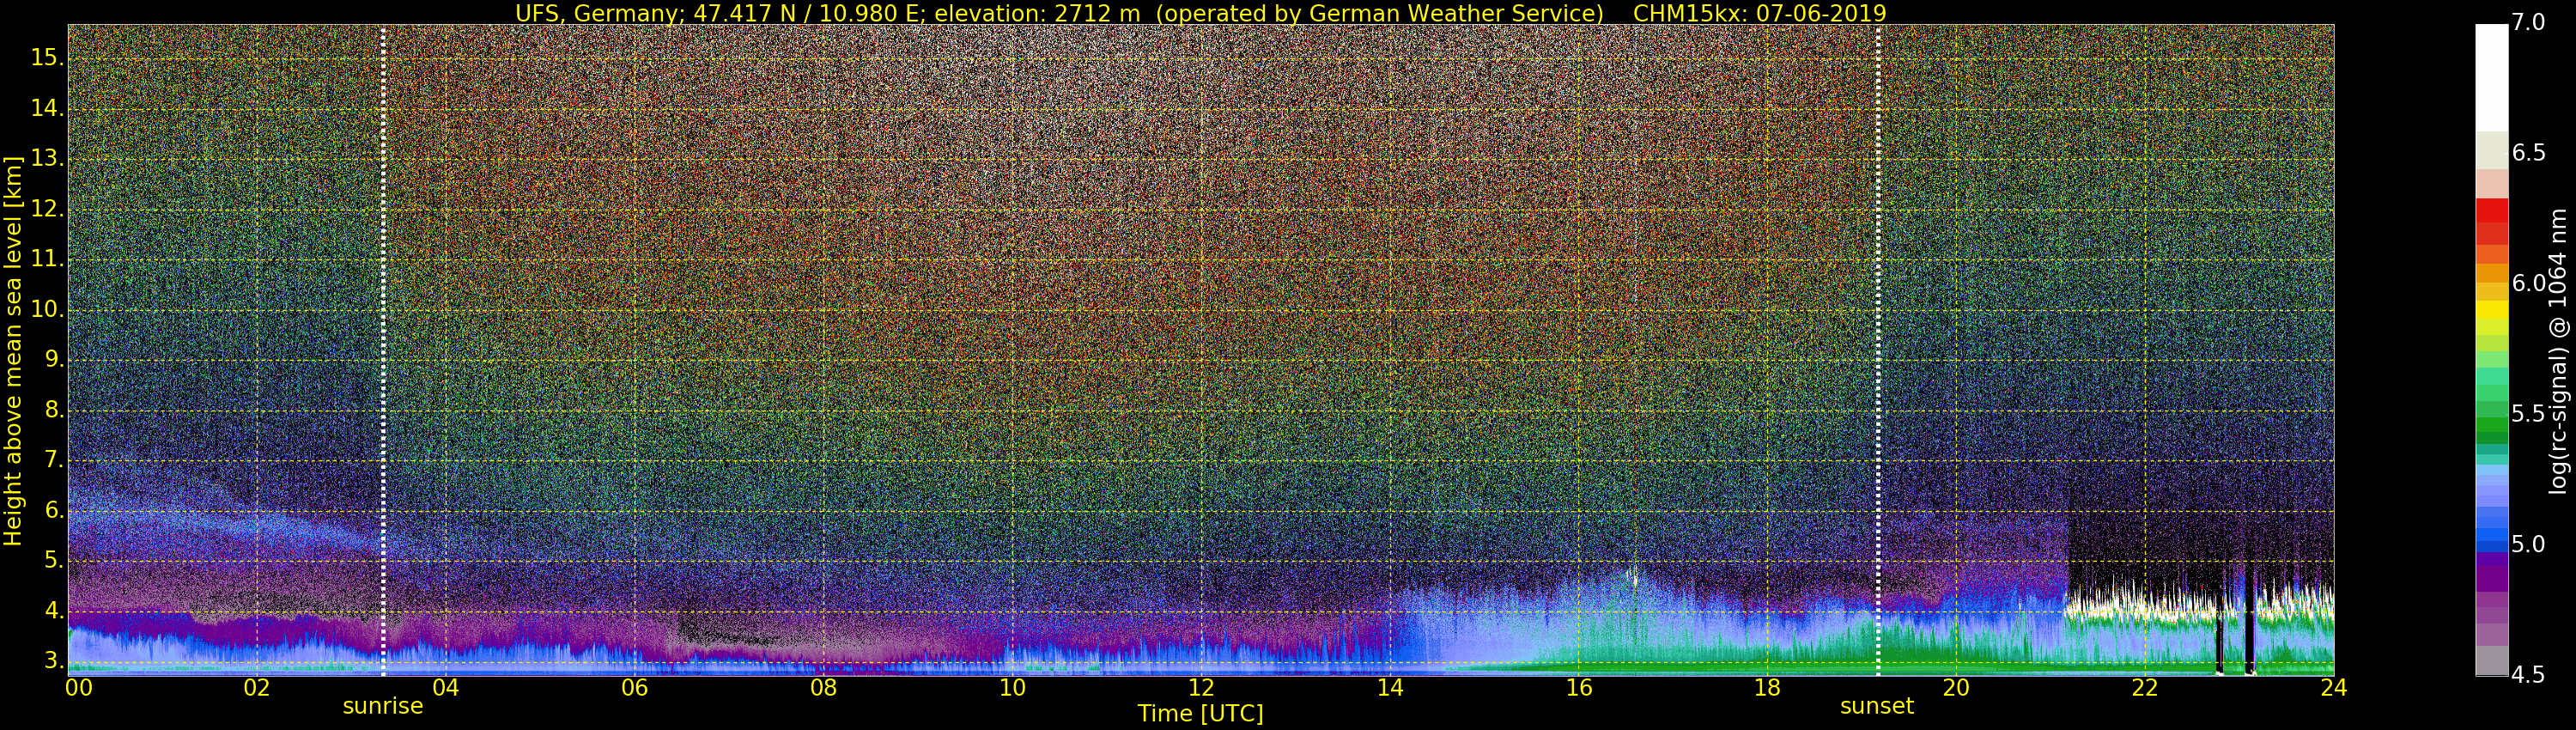
Task: Click the white dotted sunset marker line
Action: [1878, 350]
